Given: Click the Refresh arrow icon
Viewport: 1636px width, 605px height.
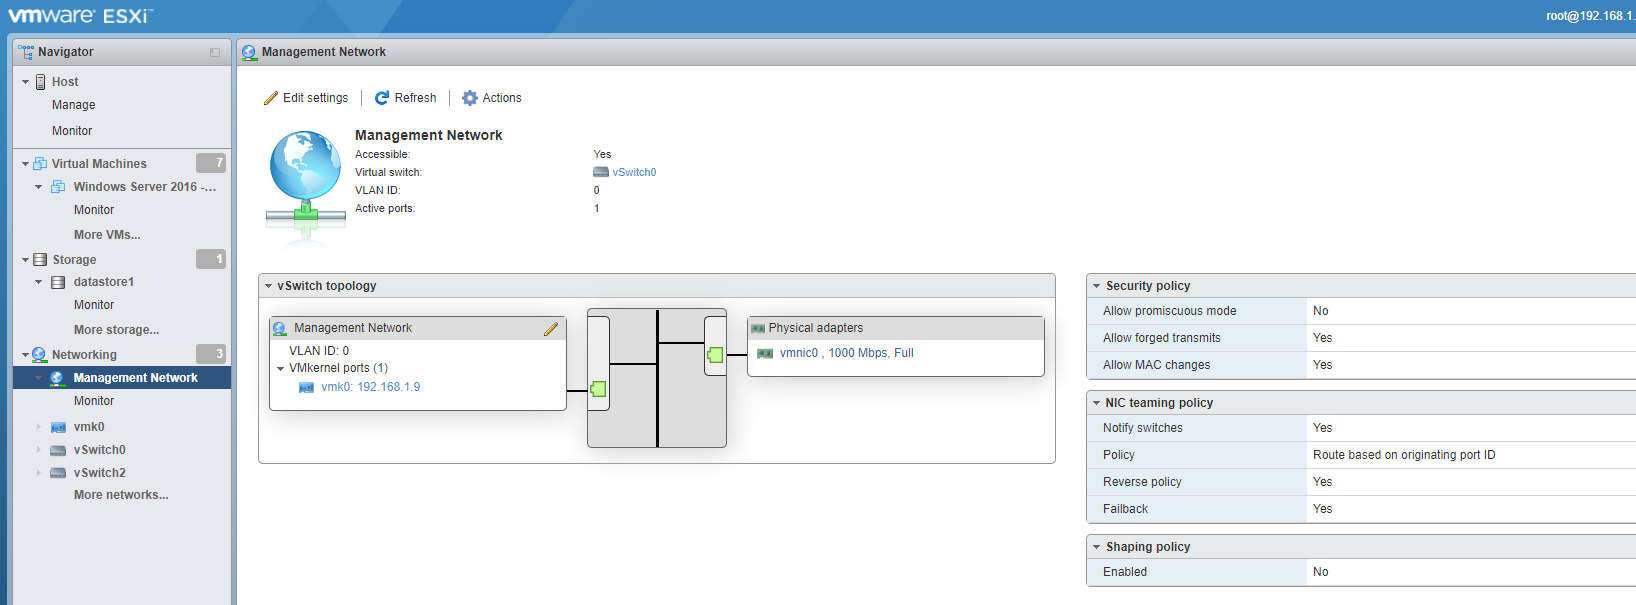Looking at the screenshot, I should (x=382, y=98).
